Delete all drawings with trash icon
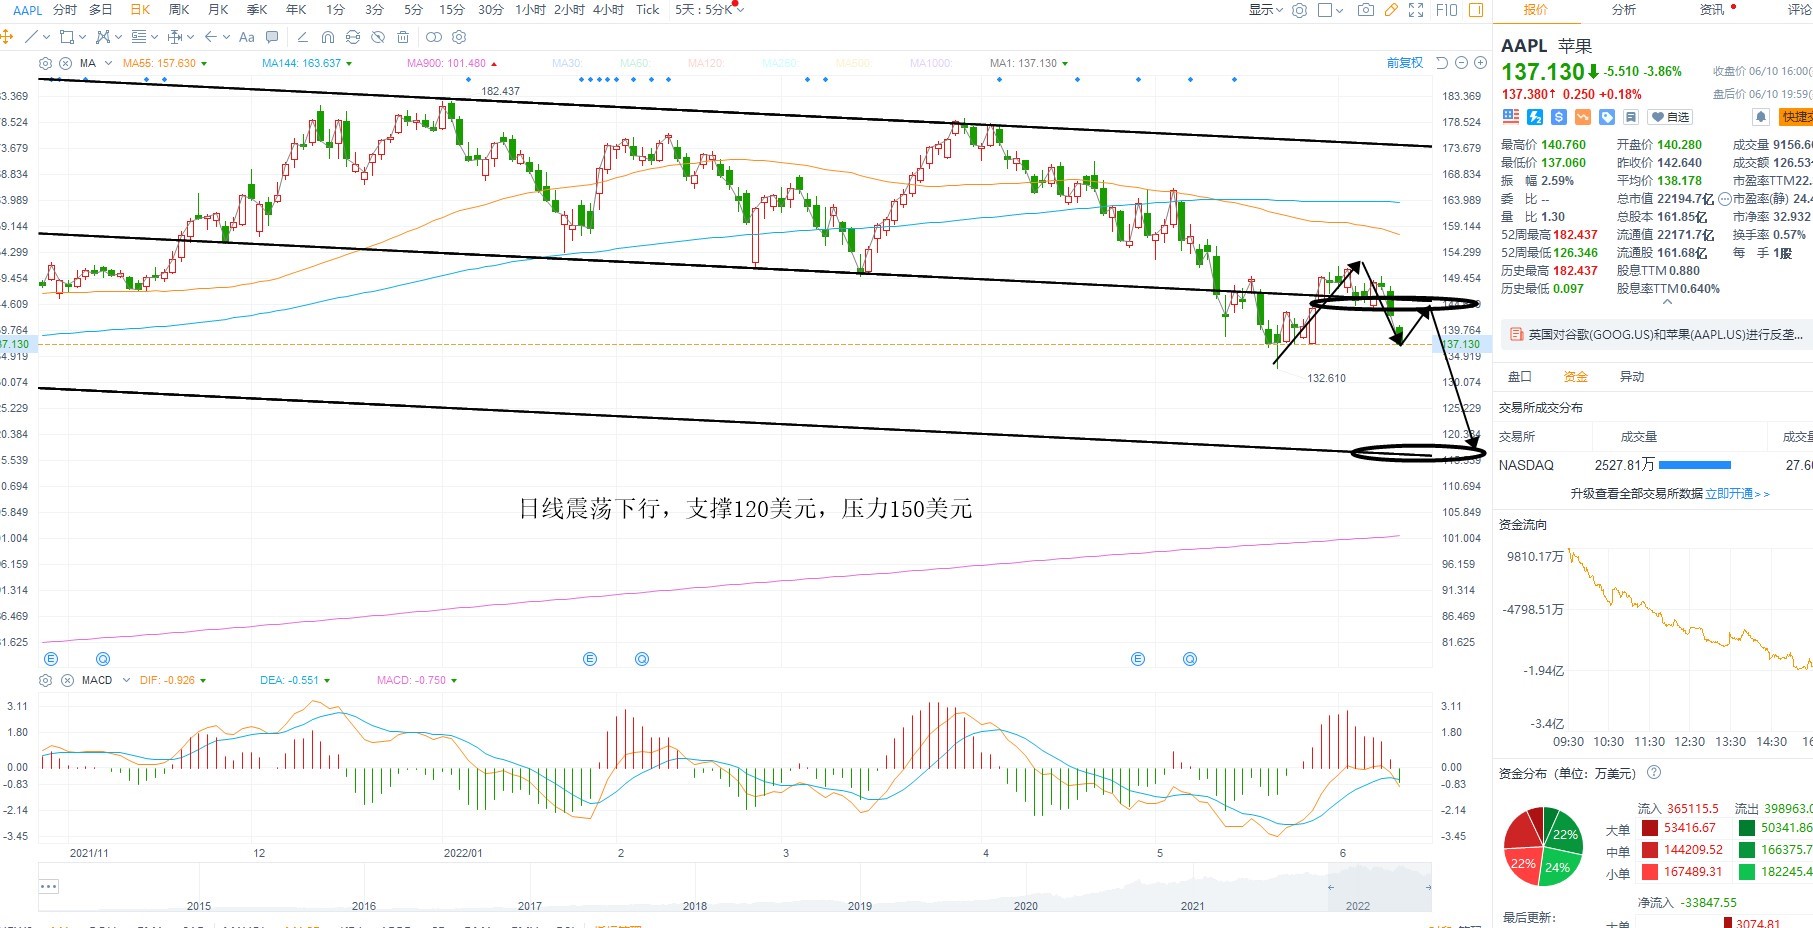 point(403,37)
